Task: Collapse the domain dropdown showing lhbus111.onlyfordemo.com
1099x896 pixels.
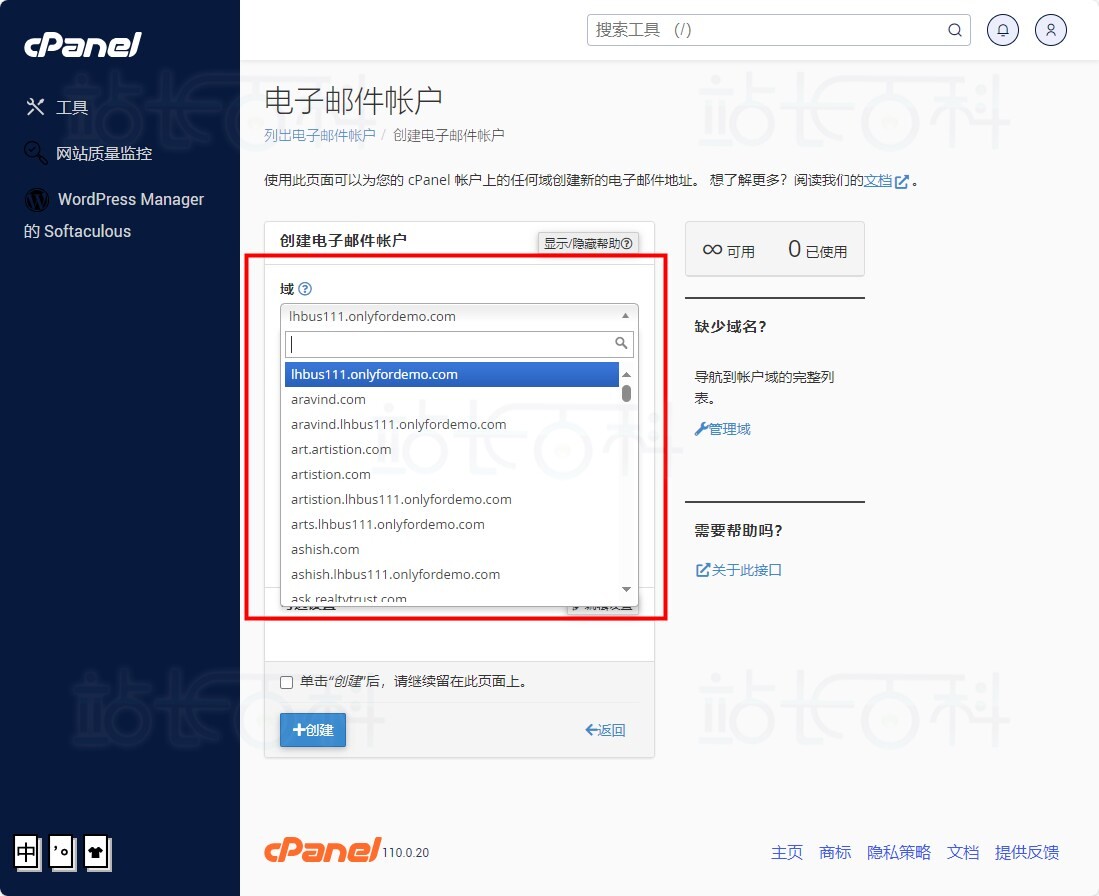Action: (x=459, y=316)
